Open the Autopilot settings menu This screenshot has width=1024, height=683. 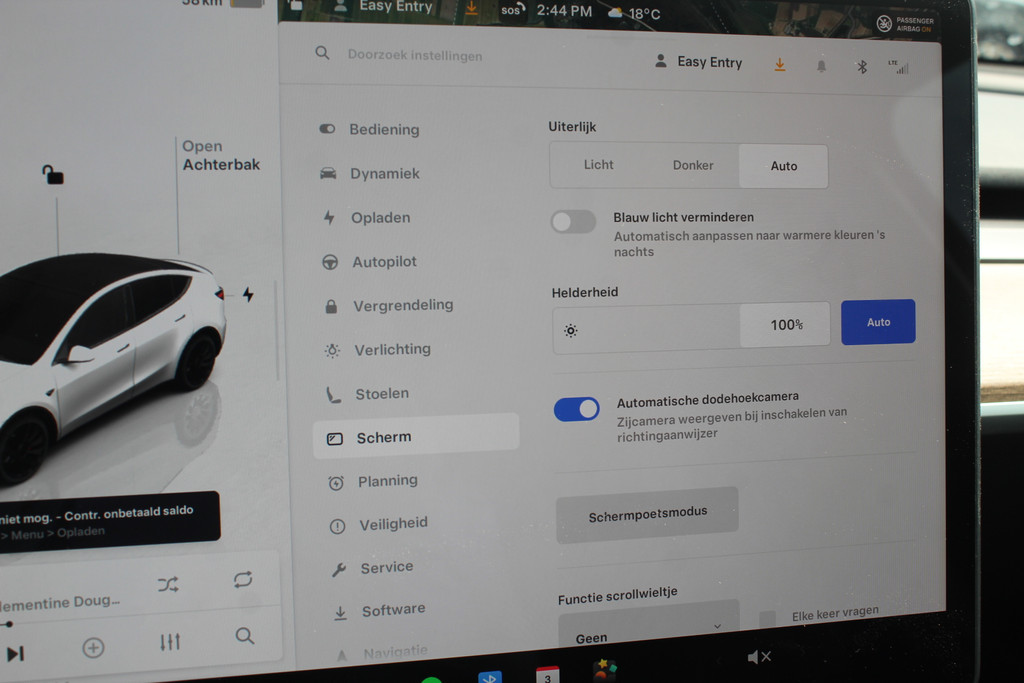384,262
